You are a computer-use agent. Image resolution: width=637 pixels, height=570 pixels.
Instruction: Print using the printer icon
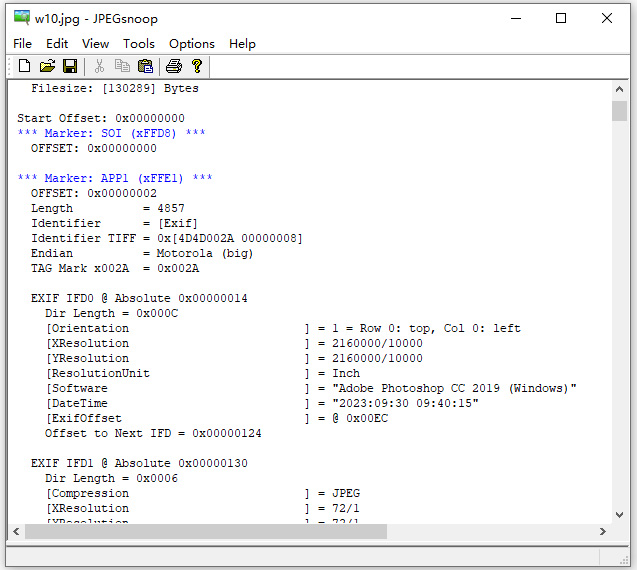[174, 66]
